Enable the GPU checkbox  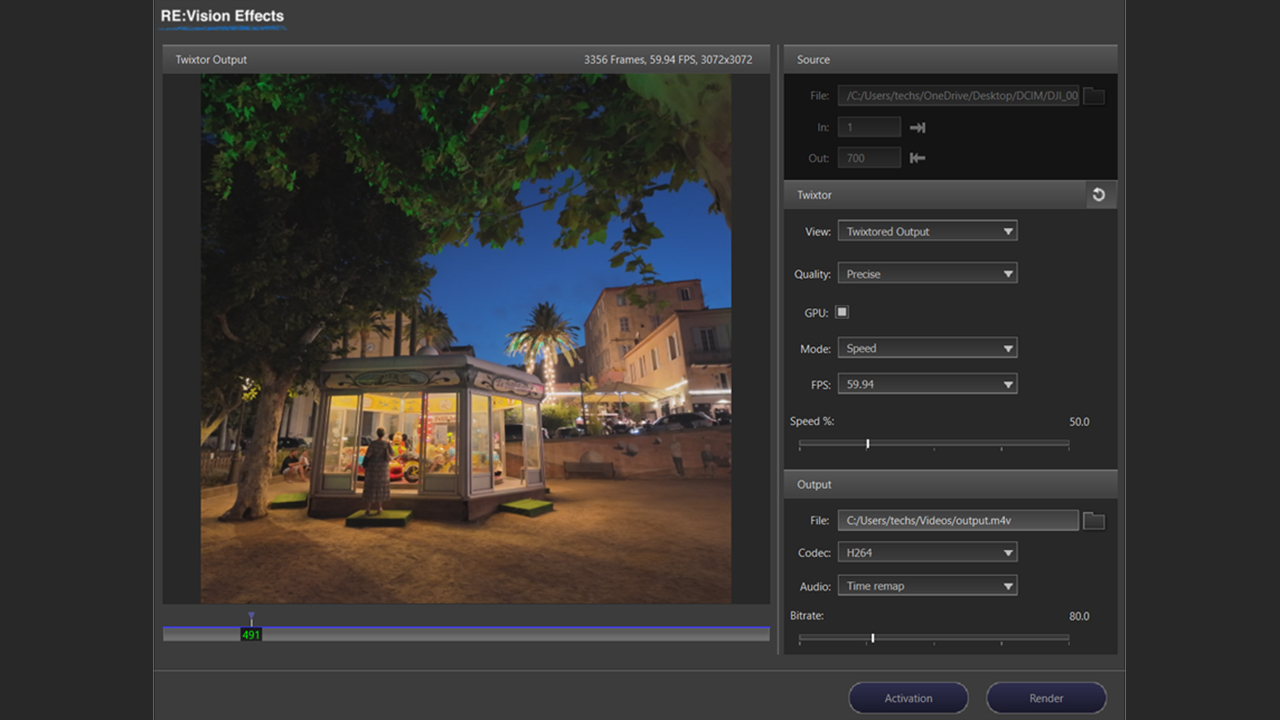point(842,312)
